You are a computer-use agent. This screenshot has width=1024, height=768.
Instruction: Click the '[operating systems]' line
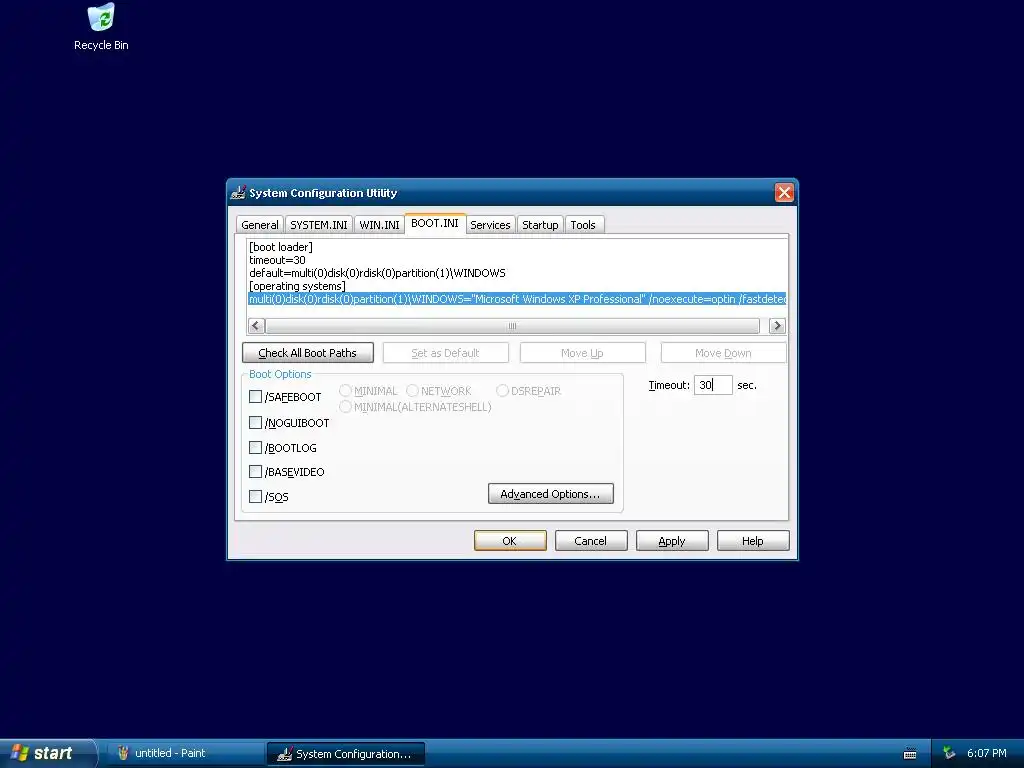tap(297, 286)
